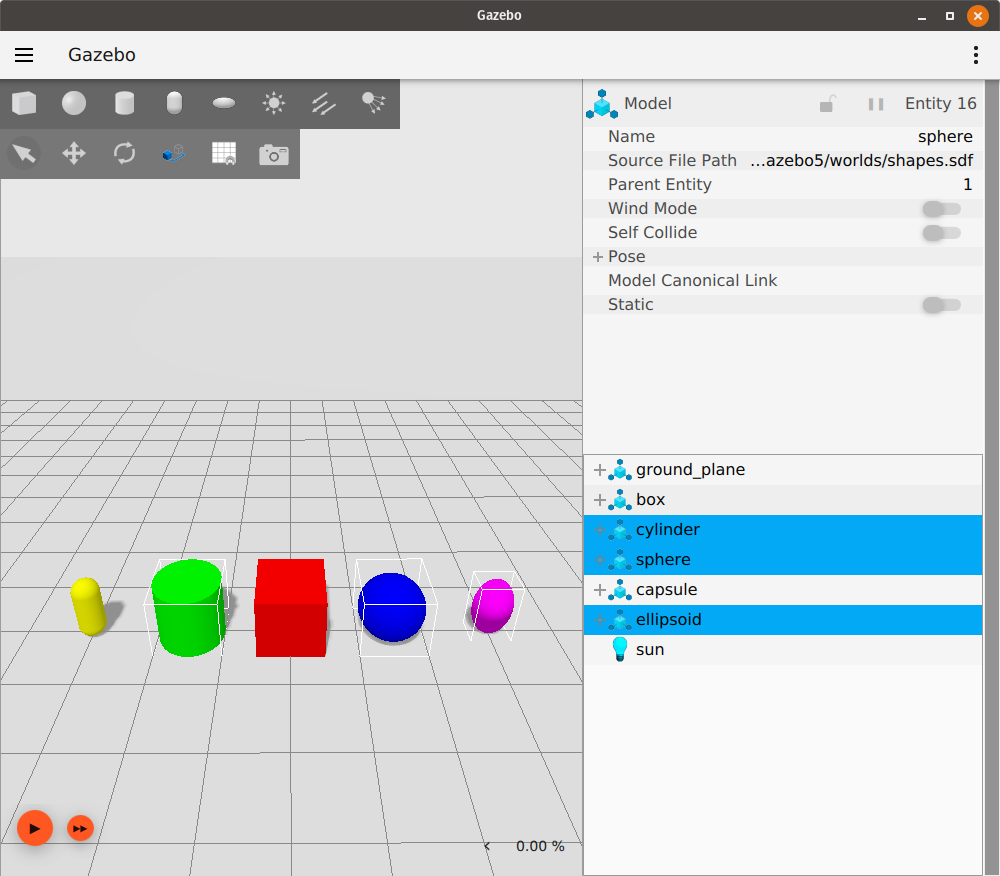Maximize the Gazebo window

[950, 16]
